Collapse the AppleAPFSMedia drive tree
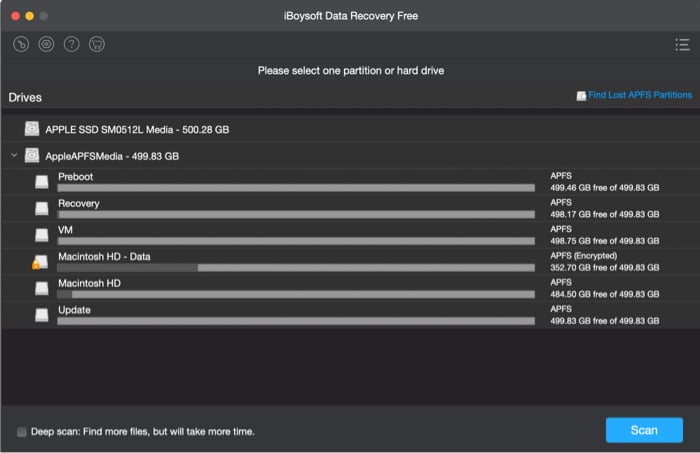This screenshot has height=453, width=700. (14, 155)
